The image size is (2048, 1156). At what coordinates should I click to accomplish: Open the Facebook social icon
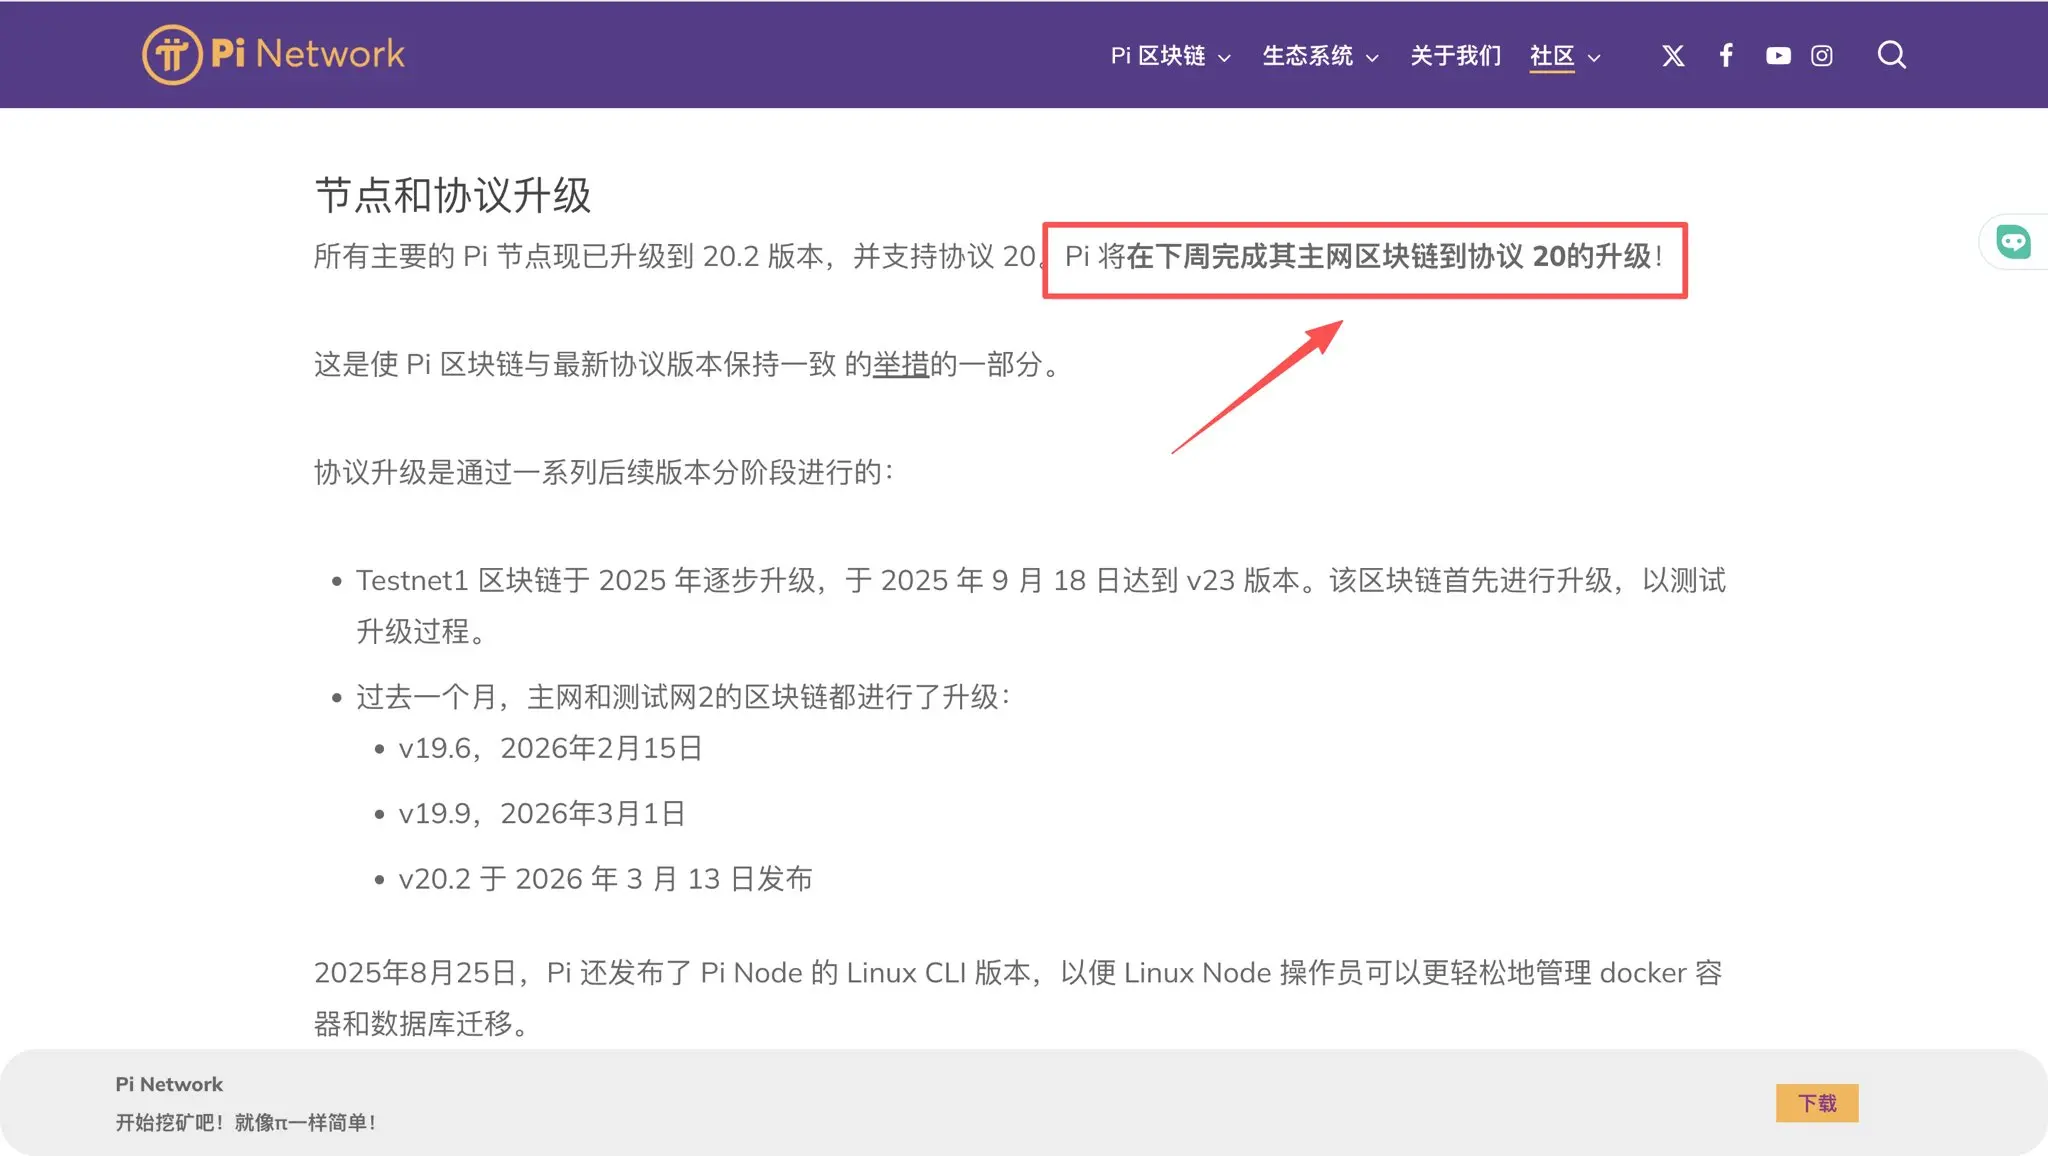pos(1726,56)
